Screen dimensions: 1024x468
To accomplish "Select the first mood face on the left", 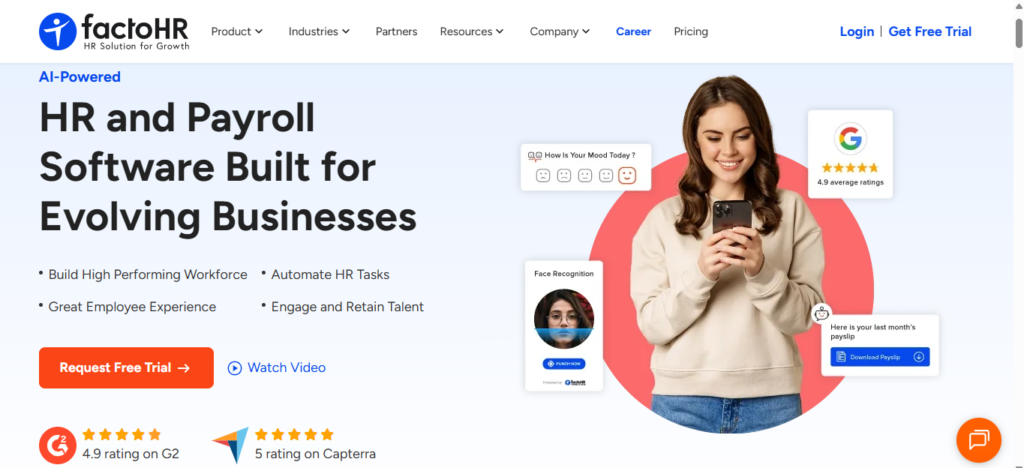I will pyautogui.click(x=543, y=176).
